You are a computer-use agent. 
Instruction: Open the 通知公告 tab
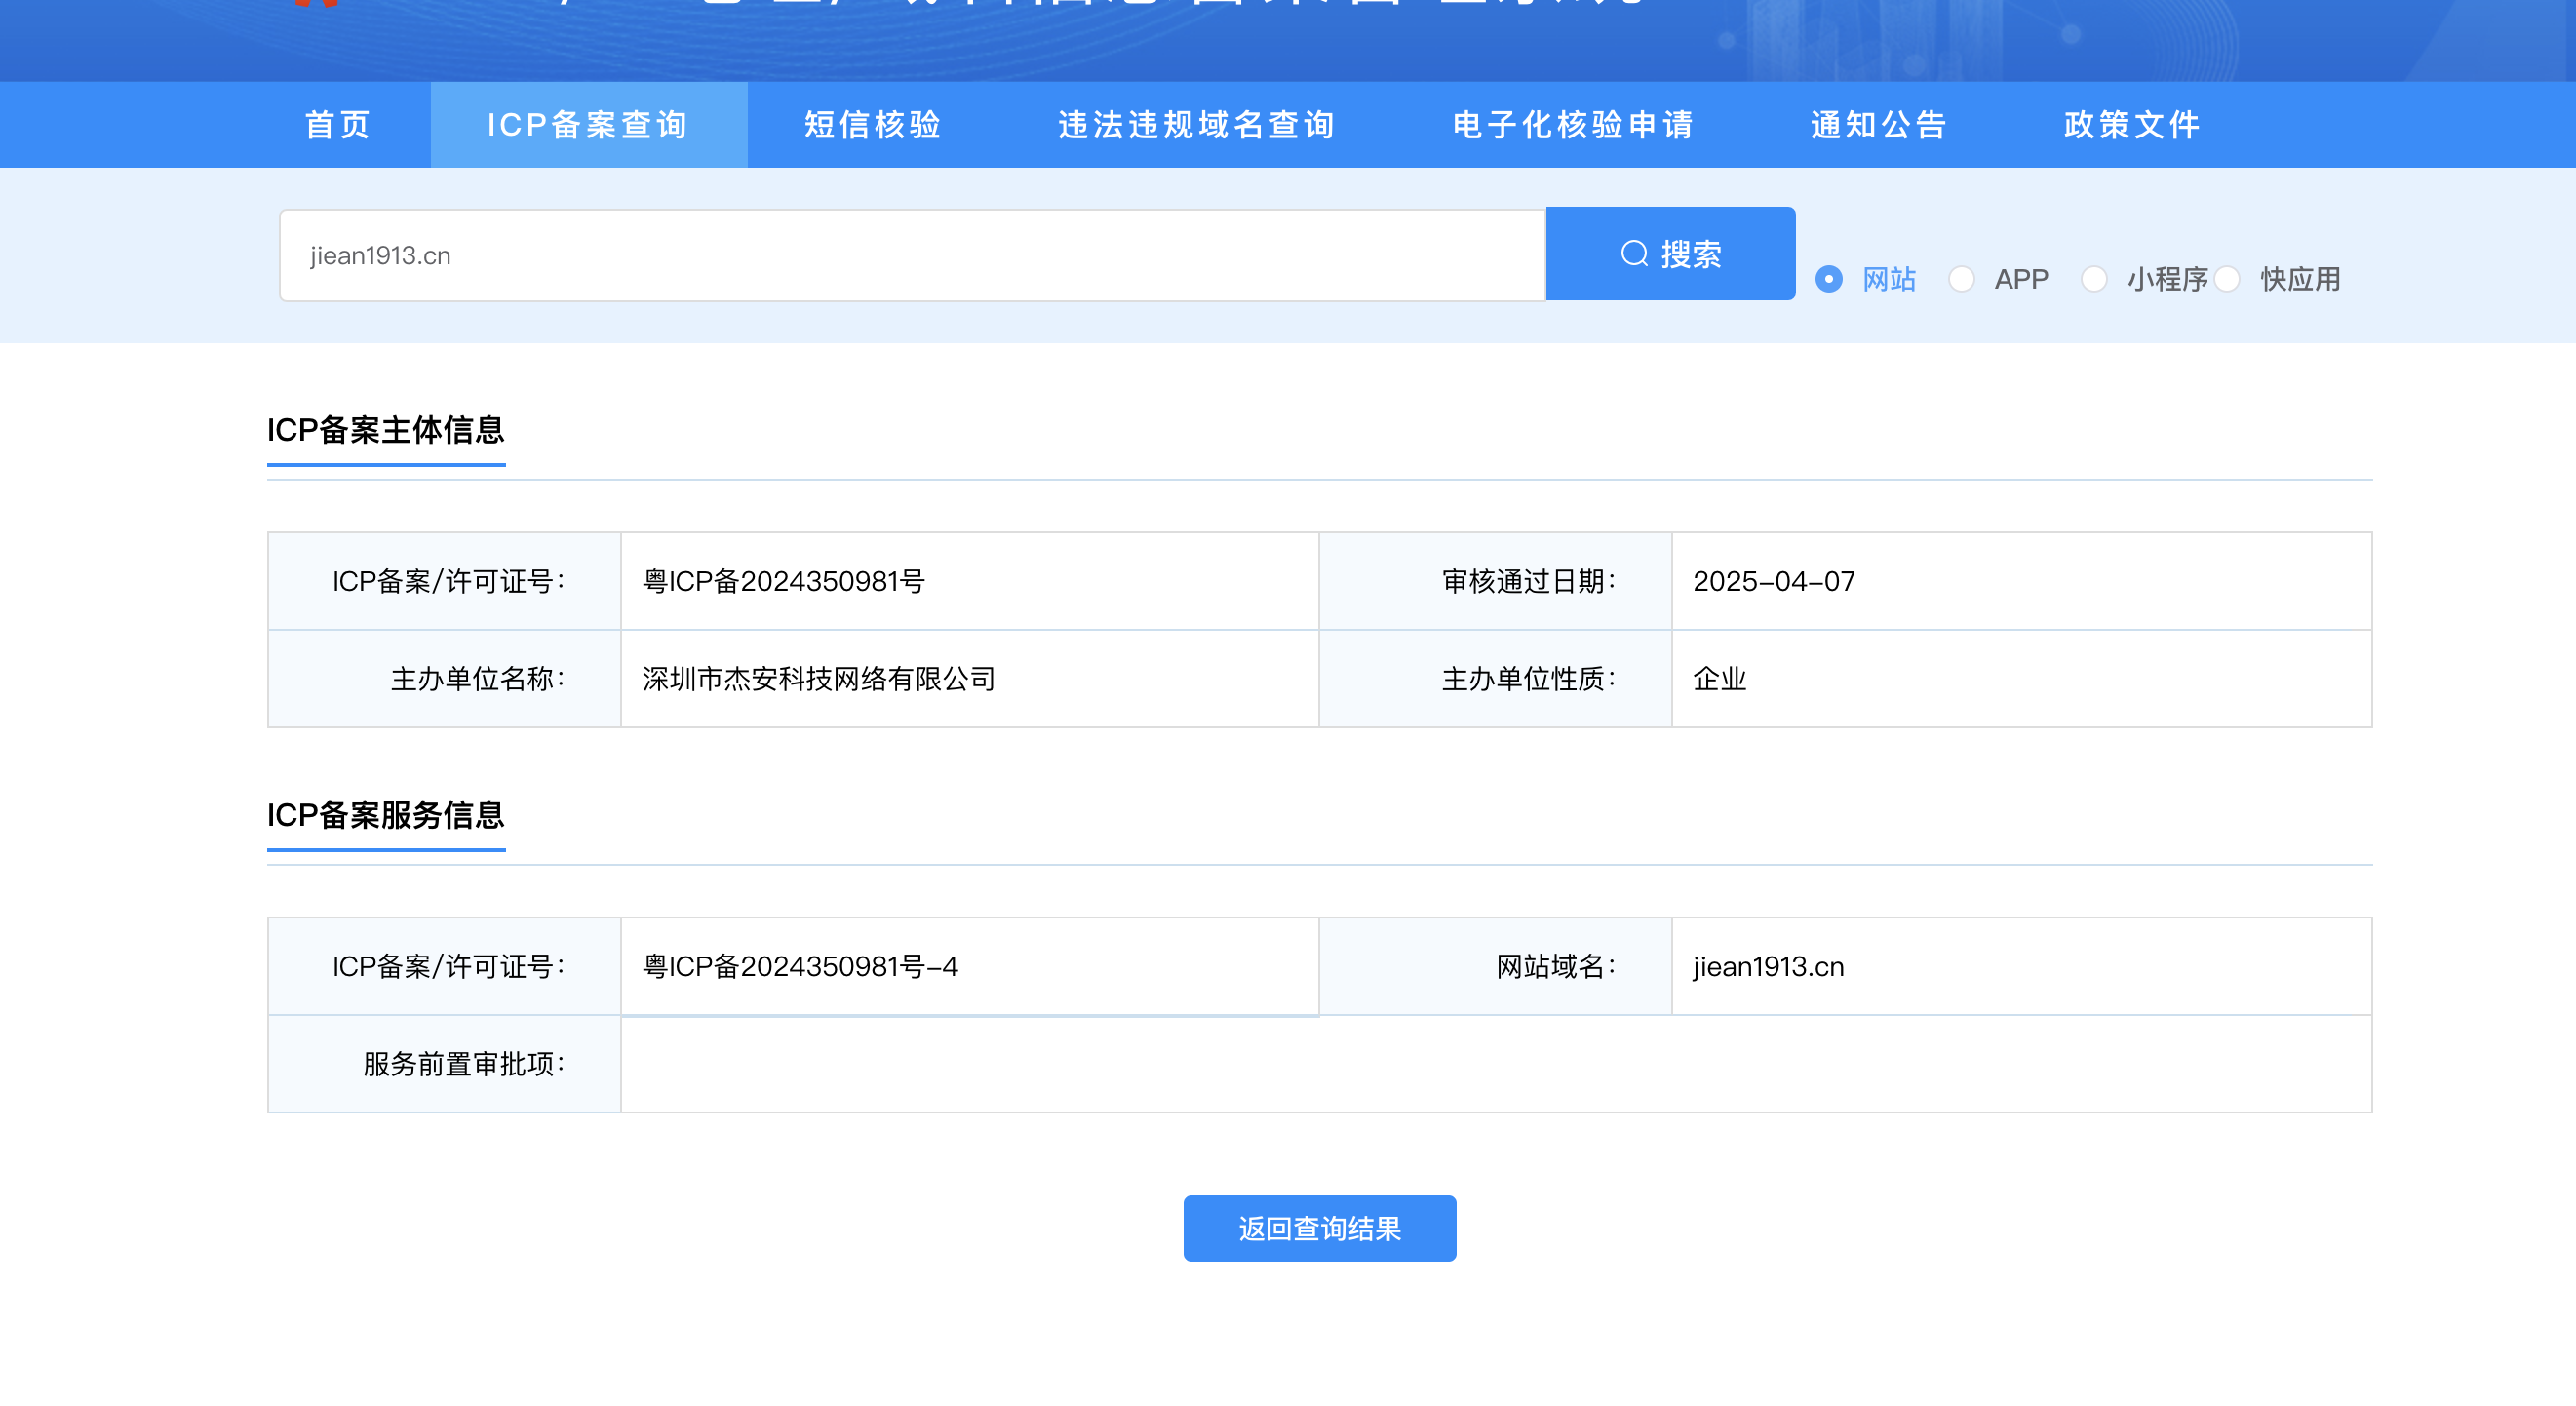1879,125
